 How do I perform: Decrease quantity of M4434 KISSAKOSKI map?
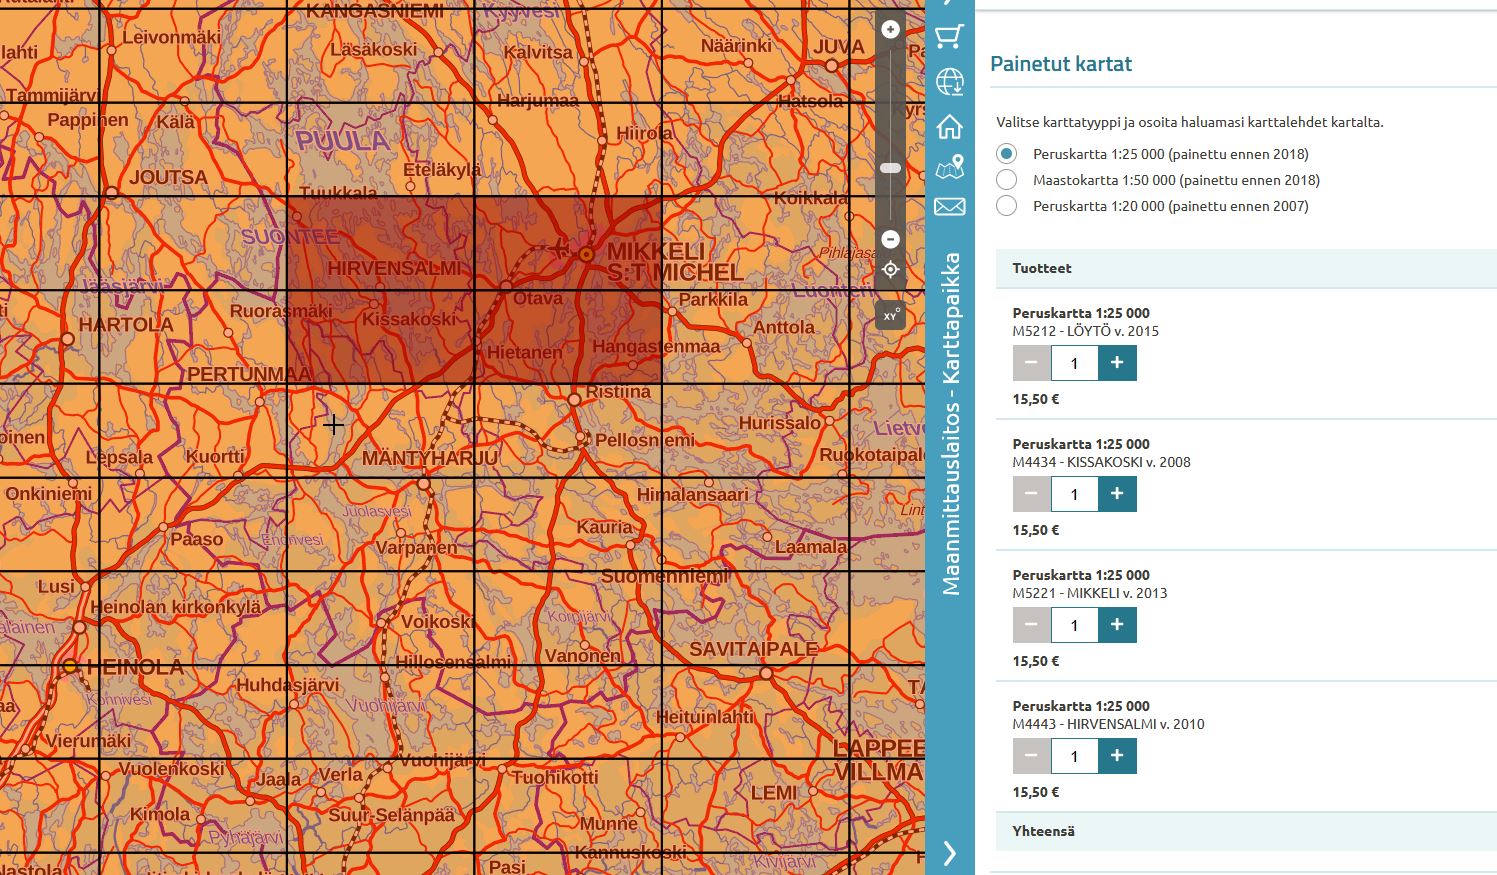coord(1031,494)
